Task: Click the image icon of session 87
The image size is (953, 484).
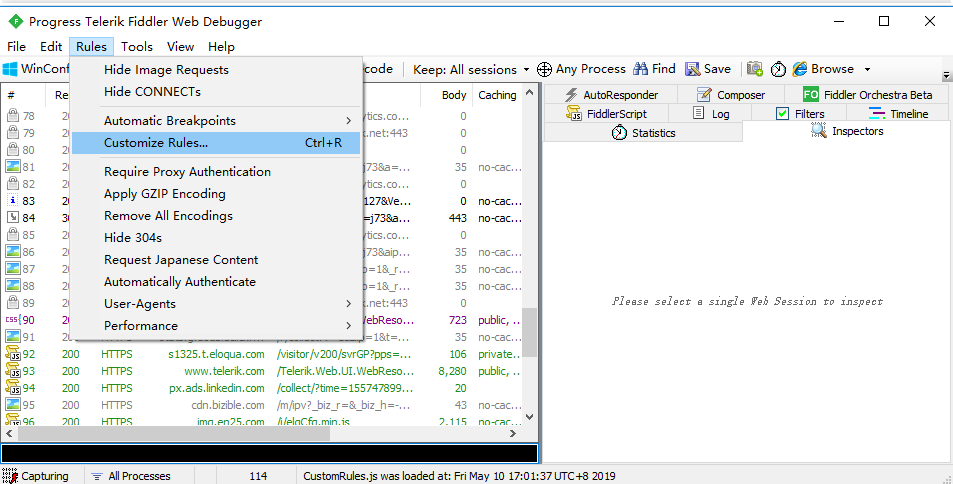Action: click(13, 269)
